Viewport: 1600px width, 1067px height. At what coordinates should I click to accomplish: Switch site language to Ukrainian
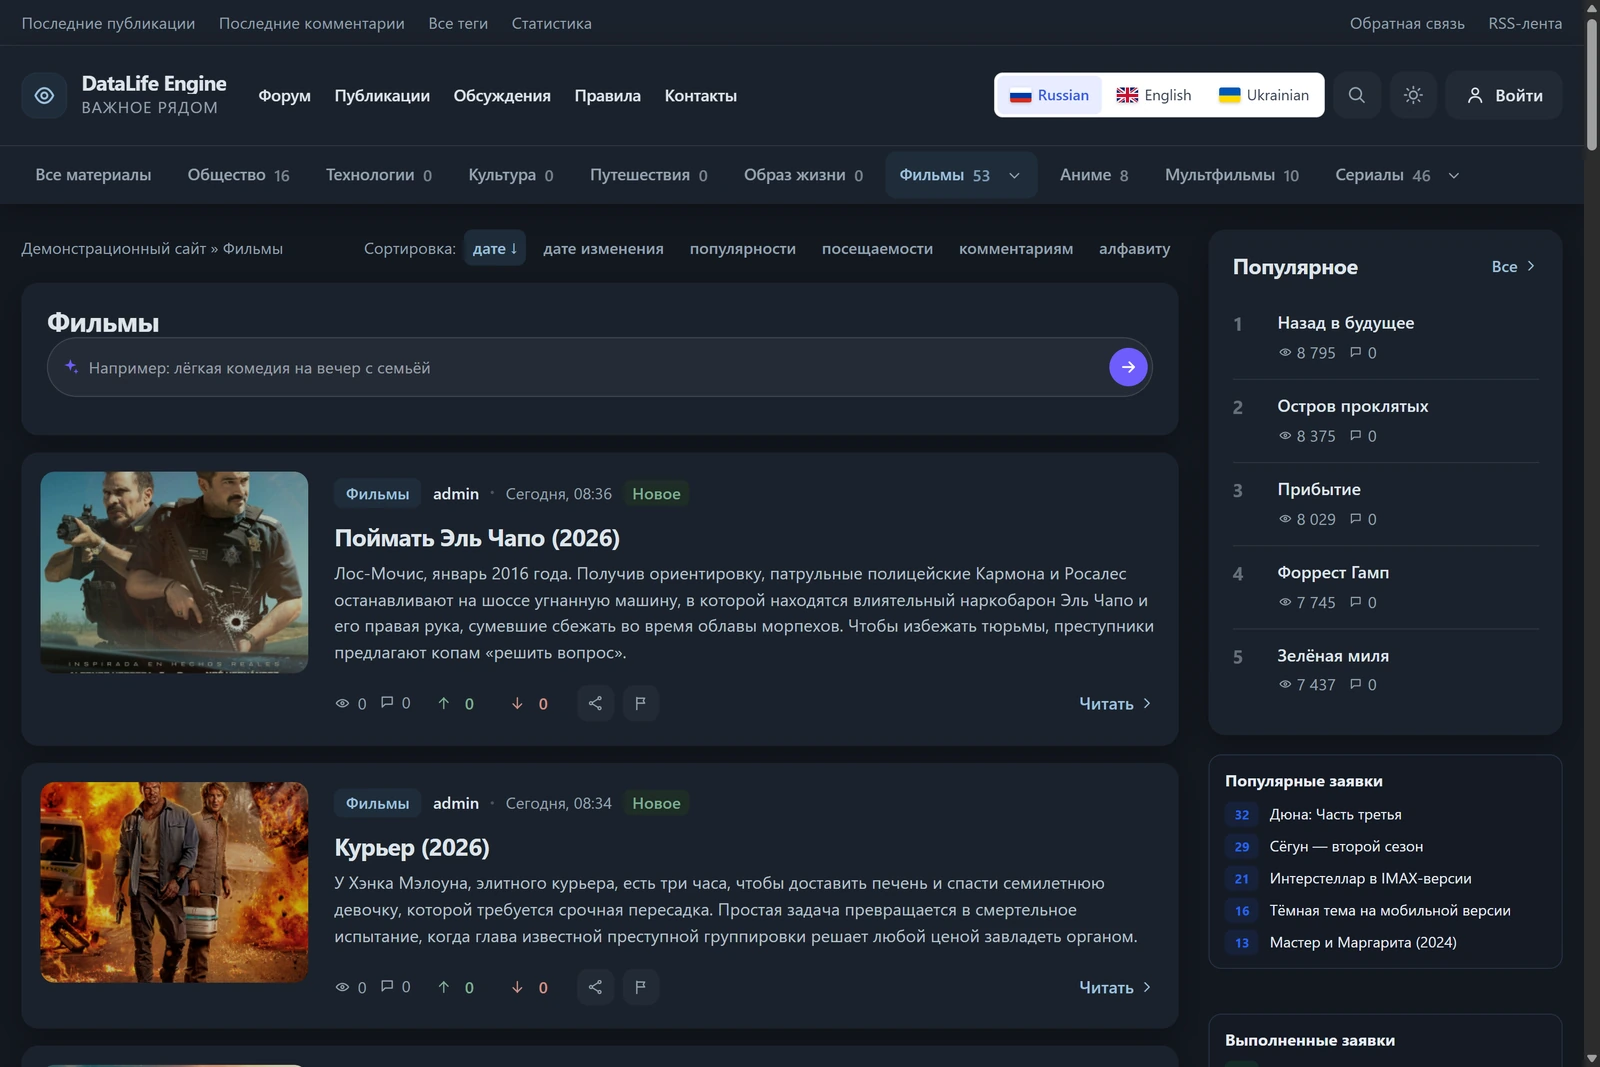pyautogui.click(x=1264, y=95)
